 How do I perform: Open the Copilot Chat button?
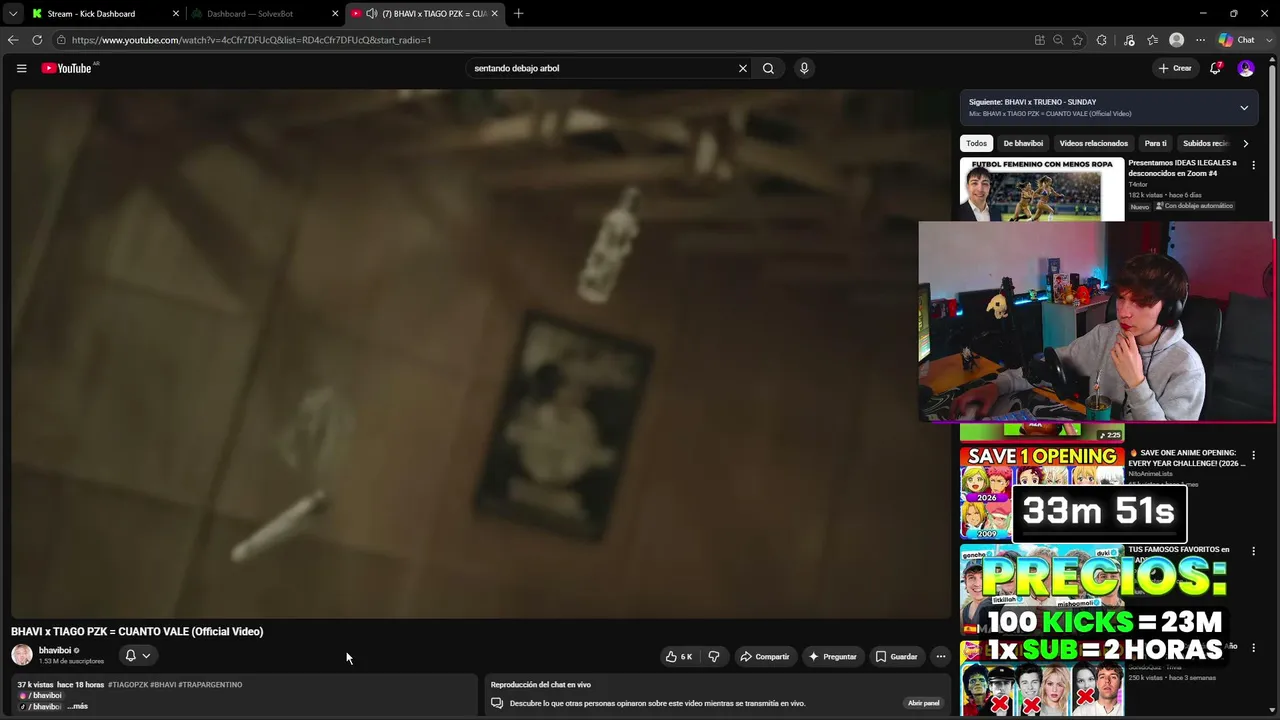[1237, 40]
